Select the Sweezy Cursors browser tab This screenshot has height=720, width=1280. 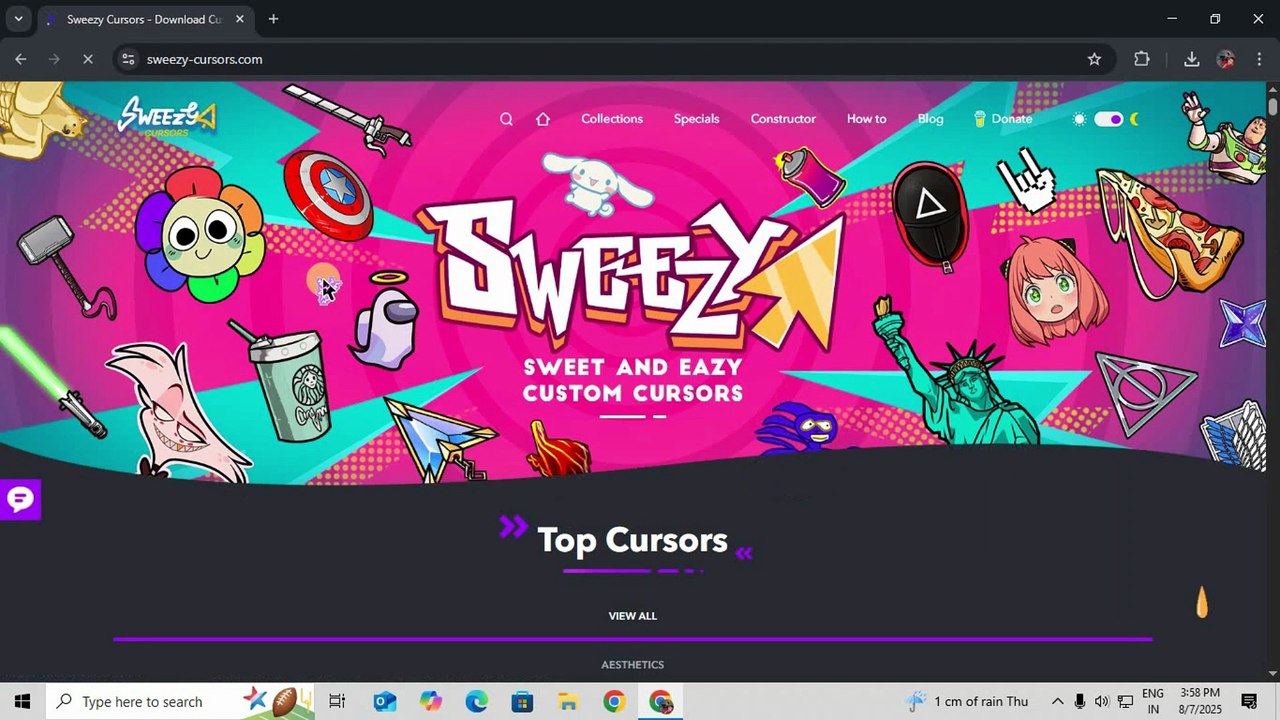pyautogui.click(x=146, y=19)
